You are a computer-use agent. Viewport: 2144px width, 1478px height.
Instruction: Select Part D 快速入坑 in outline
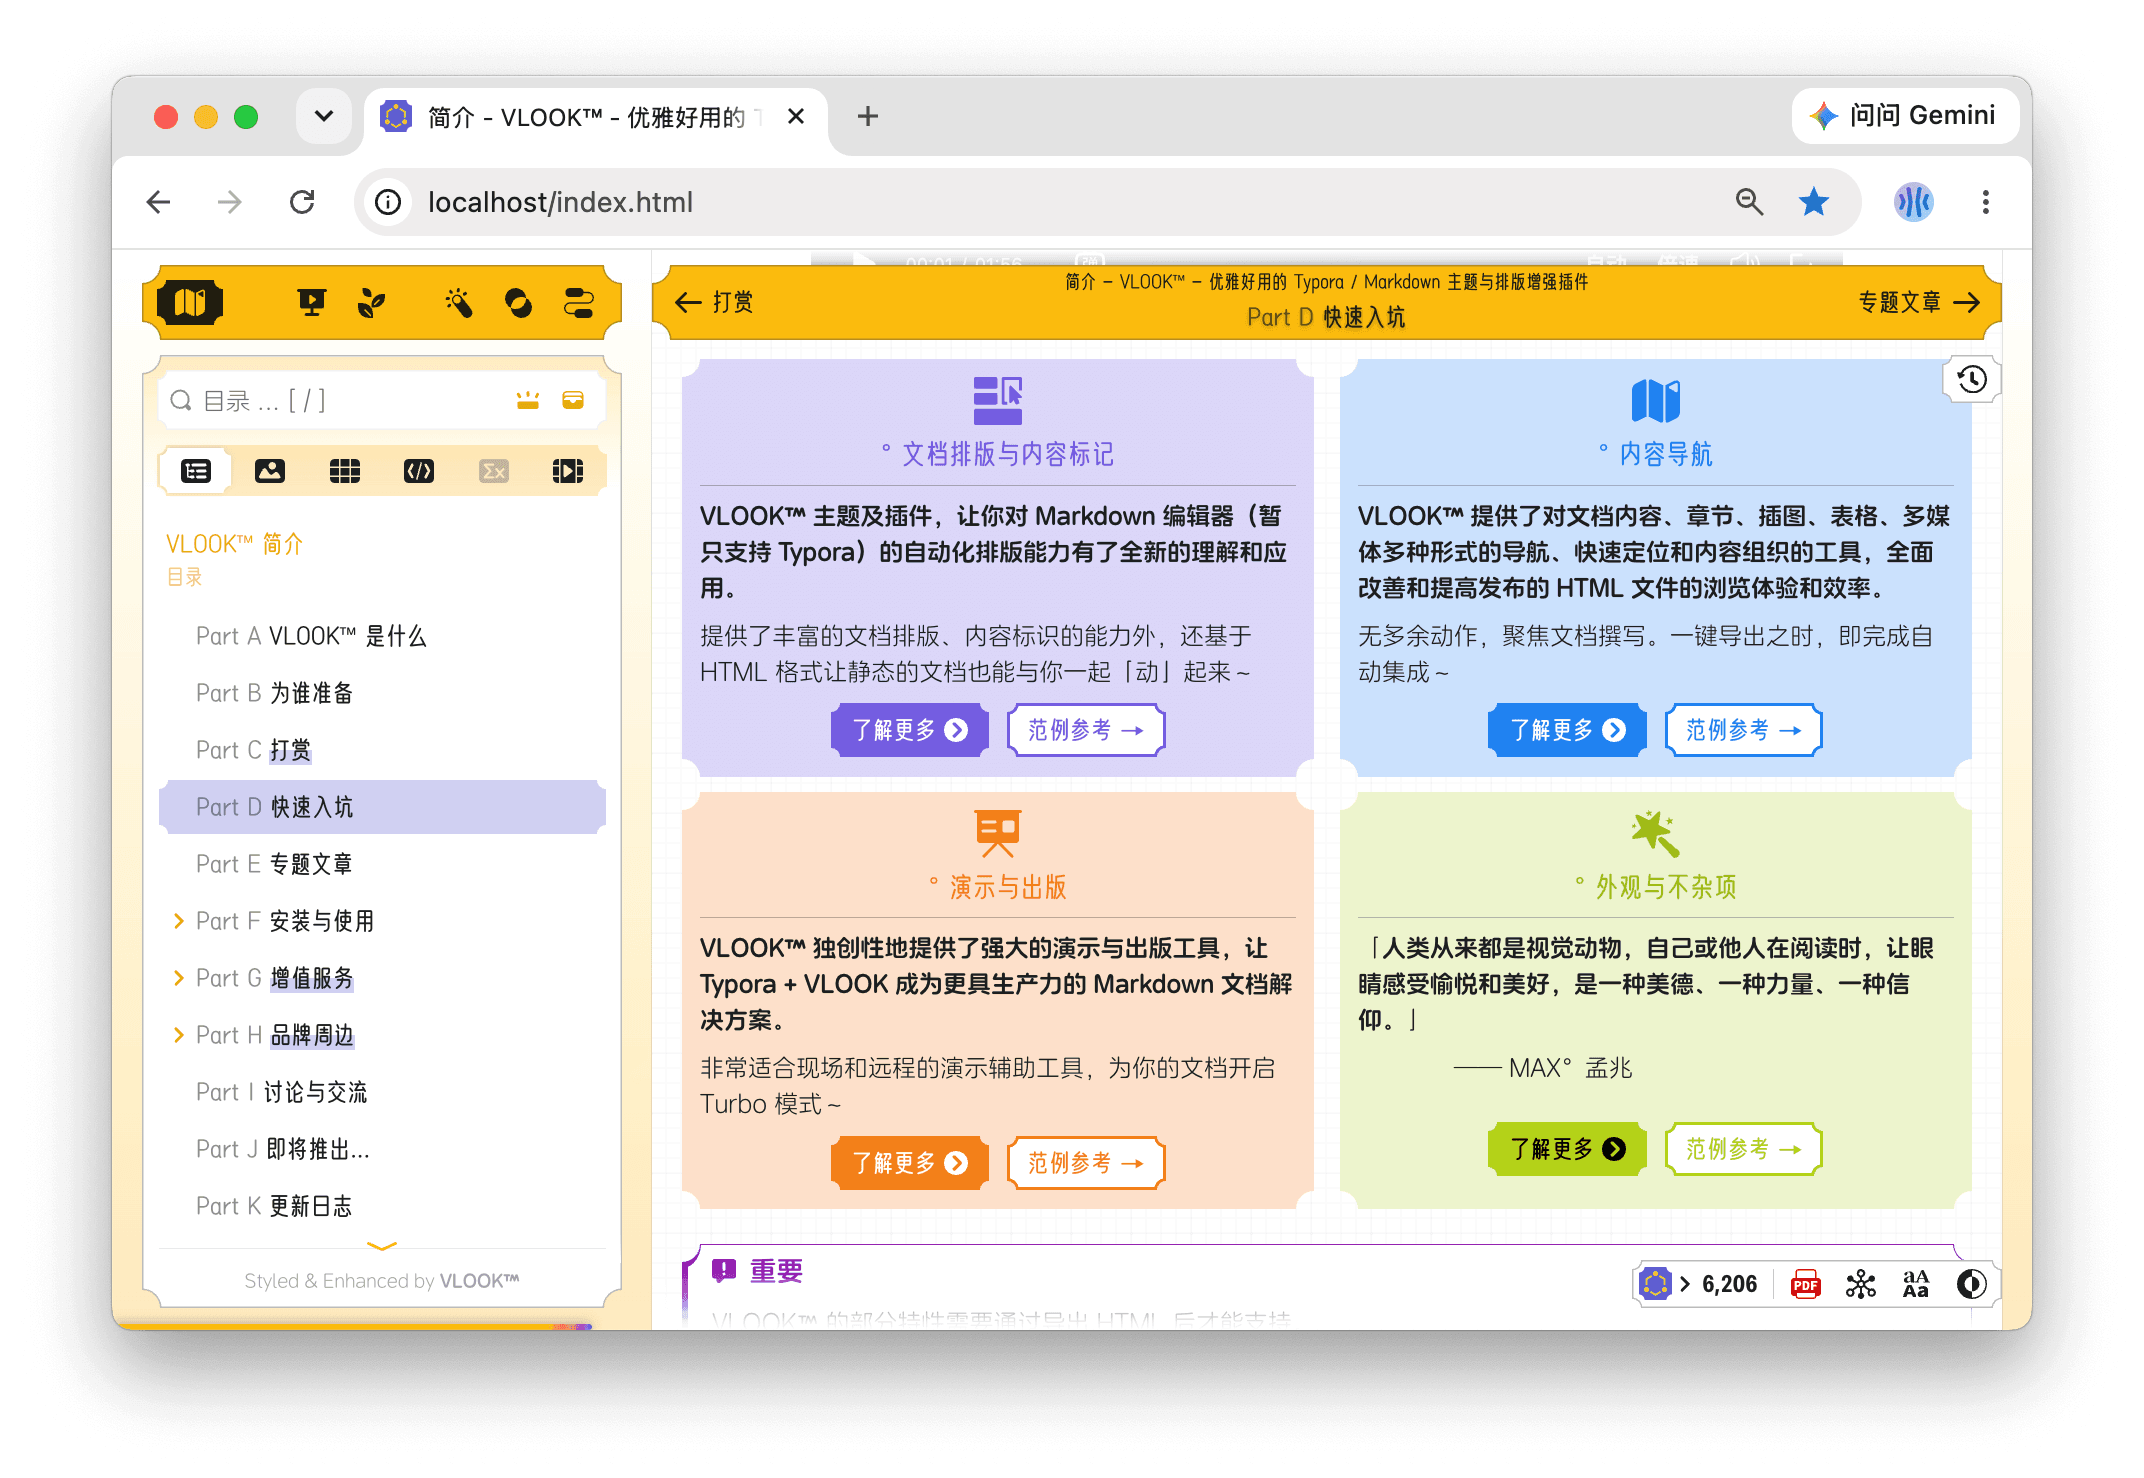click(382, 807)
